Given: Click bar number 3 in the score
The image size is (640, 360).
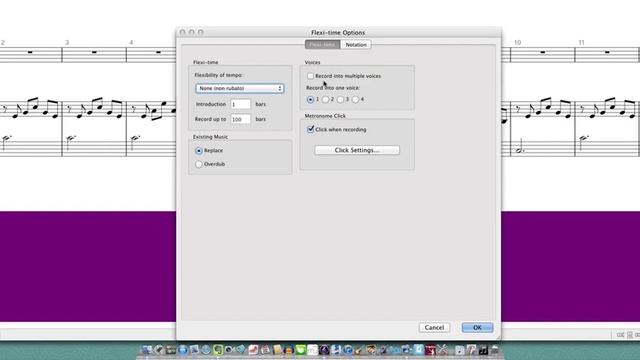Looking at the screenshot, I should 67,42.
